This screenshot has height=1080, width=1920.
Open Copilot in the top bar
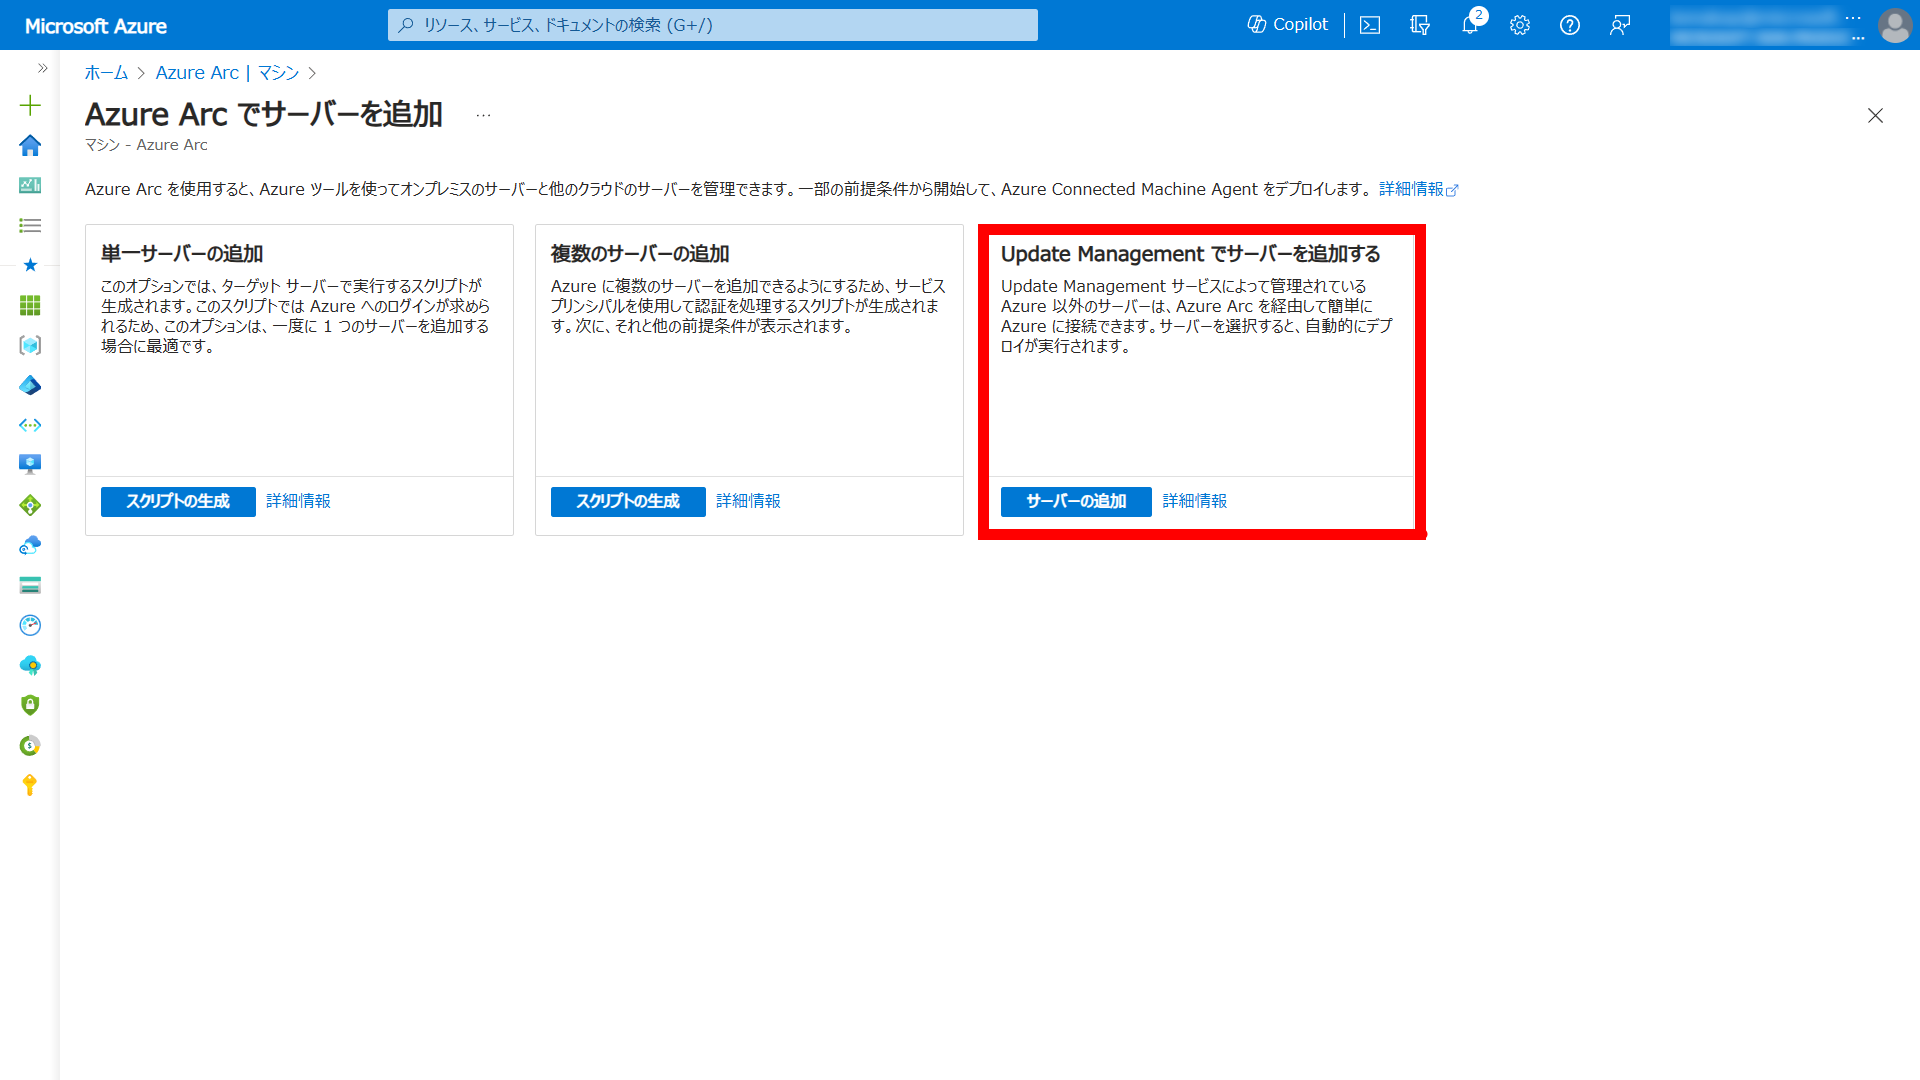(1287, 25)
